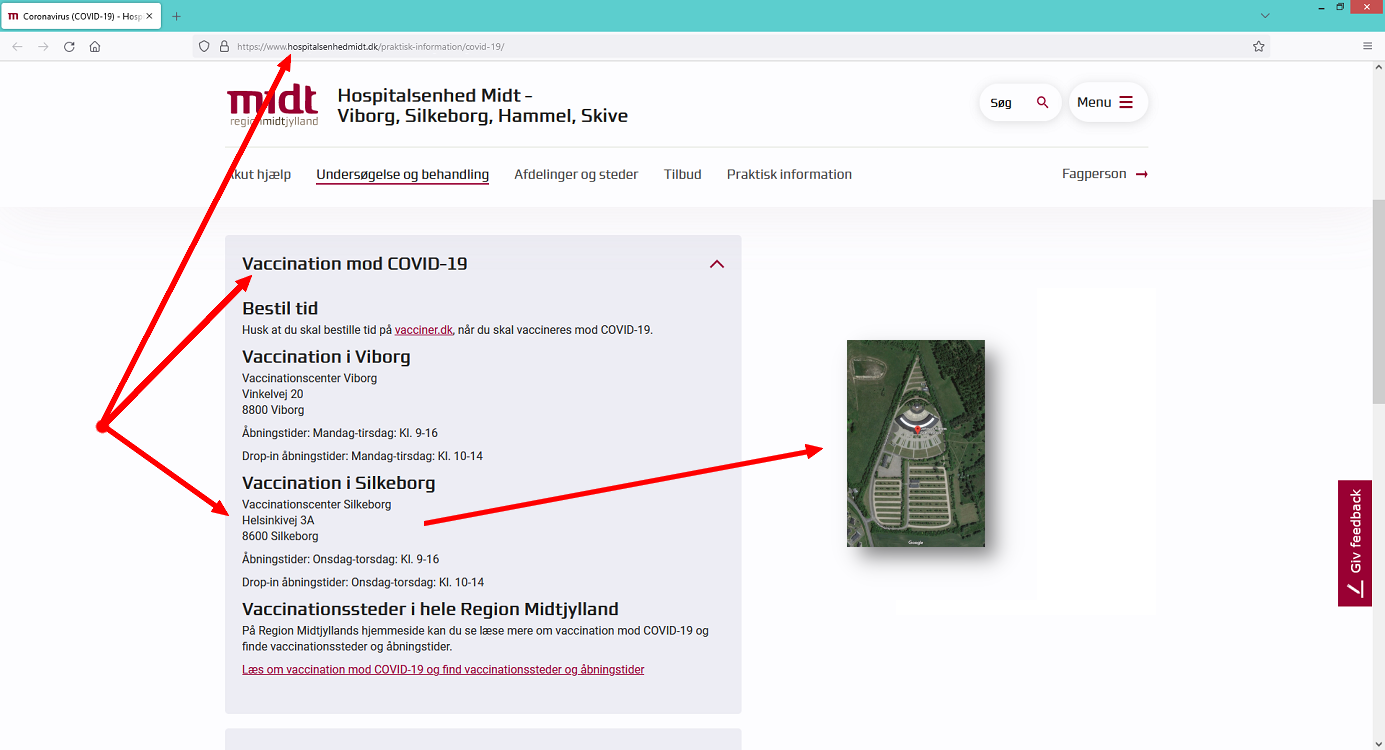Open the list all tabs dropdown

click(1265, 16)
